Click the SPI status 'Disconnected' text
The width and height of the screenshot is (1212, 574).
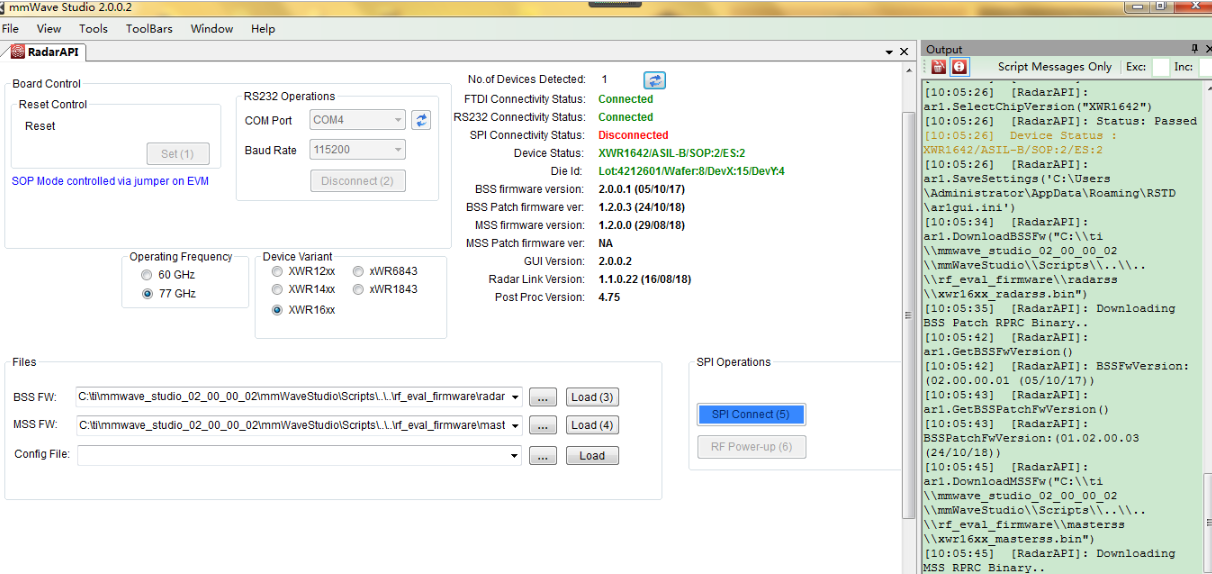pos(633,135)
